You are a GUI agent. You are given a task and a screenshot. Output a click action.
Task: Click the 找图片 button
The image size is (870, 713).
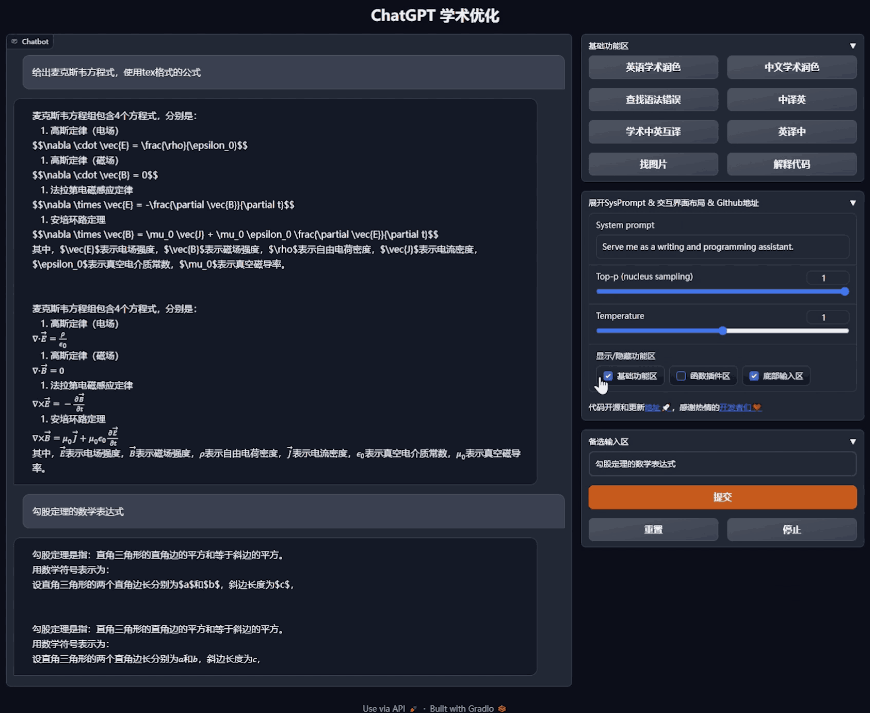pos(653,164)
